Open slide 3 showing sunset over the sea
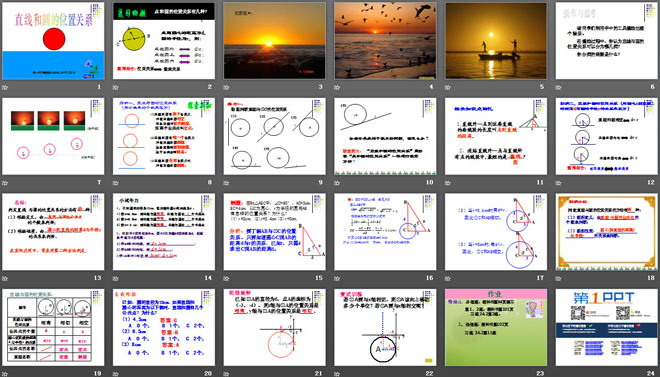 point(274,41)
